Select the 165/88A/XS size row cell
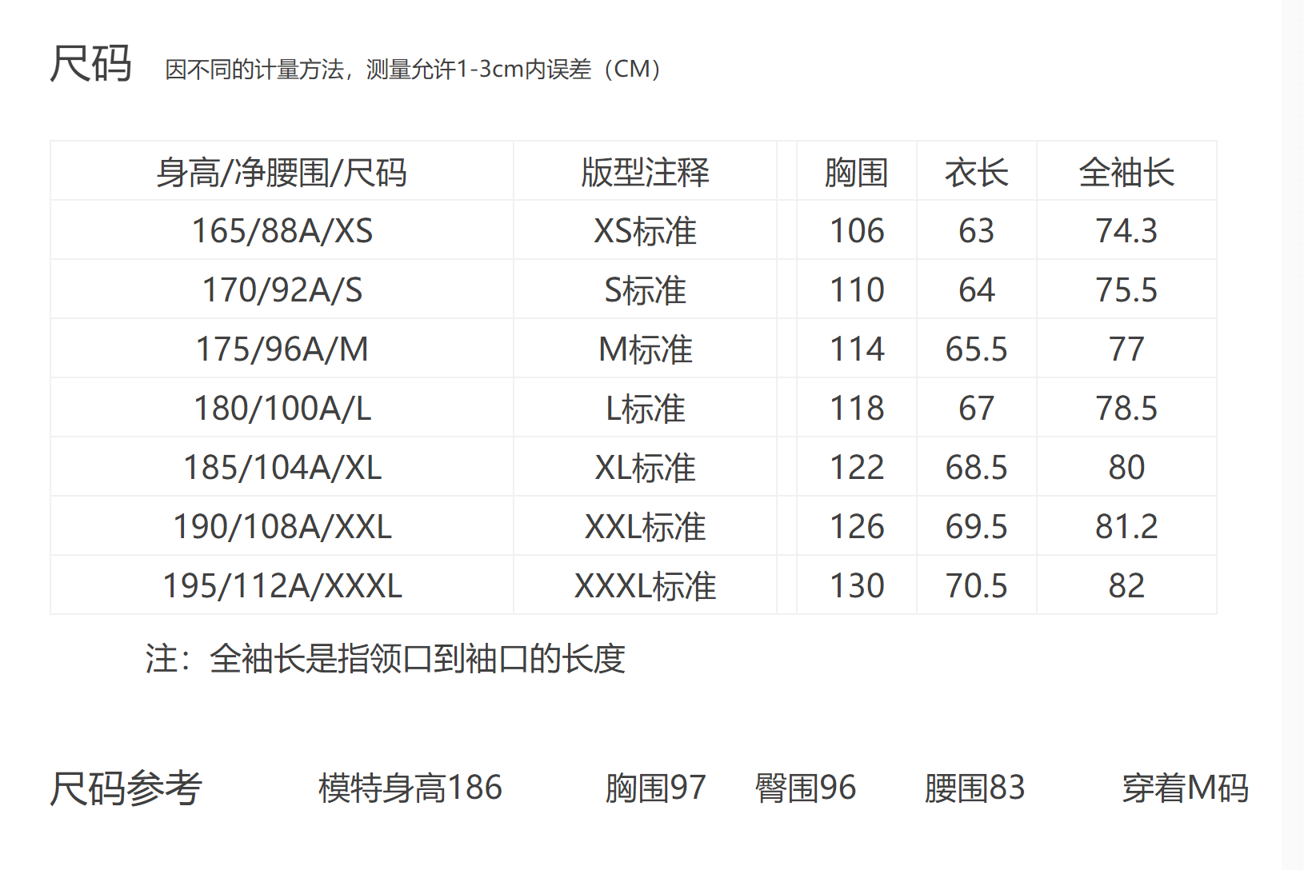The image size is (1304, 870). point(281,232)
